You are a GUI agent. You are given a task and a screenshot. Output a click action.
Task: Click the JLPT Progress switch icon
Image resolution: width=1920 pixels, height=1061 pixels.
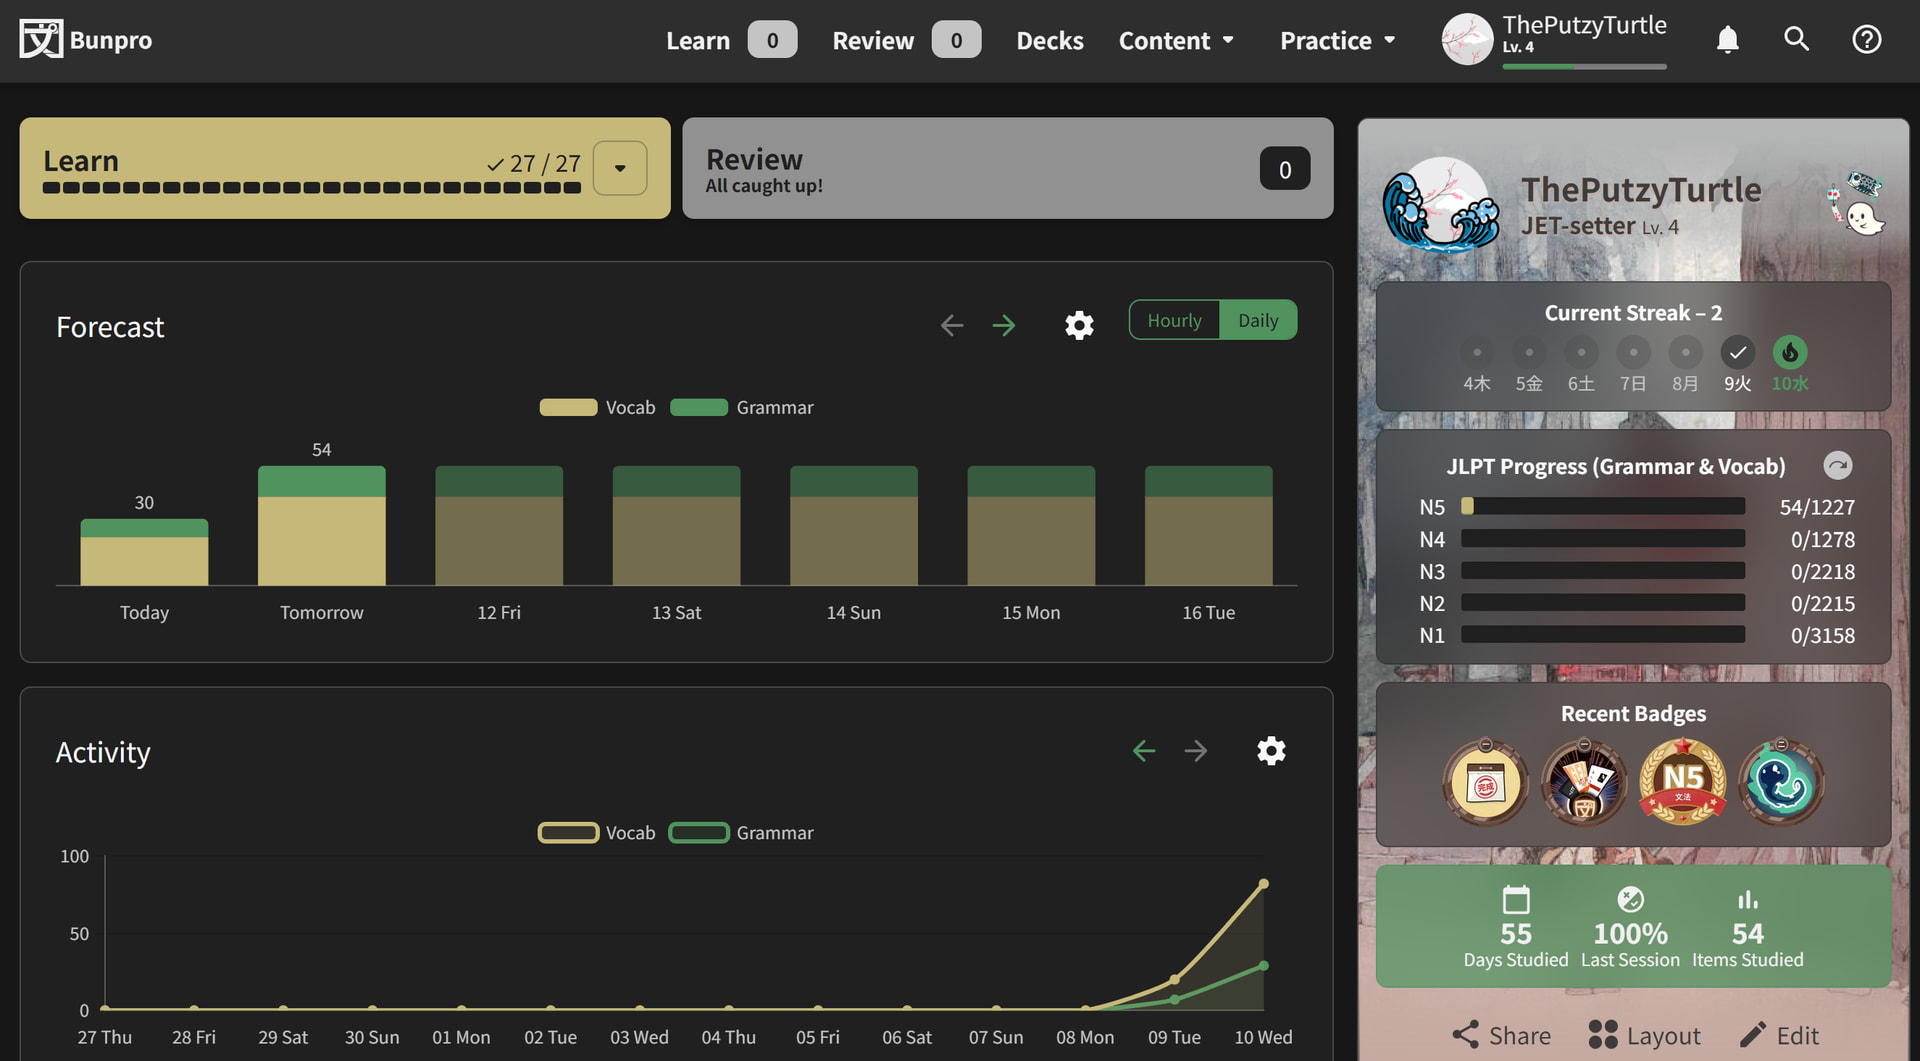[1838, 466]
